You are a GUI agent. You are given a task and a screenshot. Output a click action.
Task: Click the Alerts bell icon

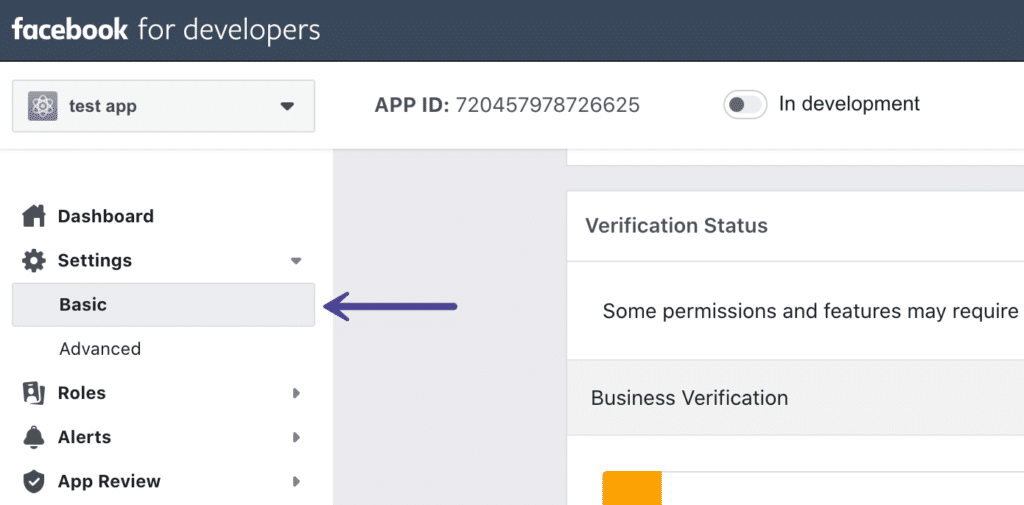[x=34, y=437]
